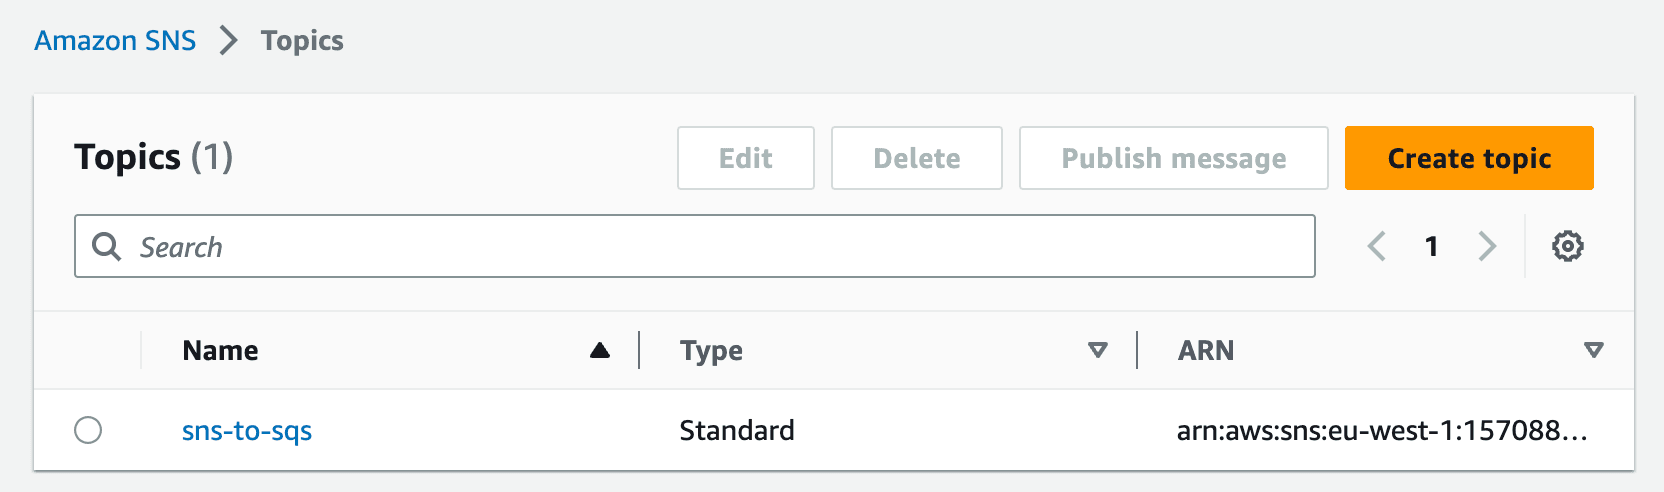Select the sns-to-sqs topic radio button
This screenshot has height=492, width=1664.
88,430
